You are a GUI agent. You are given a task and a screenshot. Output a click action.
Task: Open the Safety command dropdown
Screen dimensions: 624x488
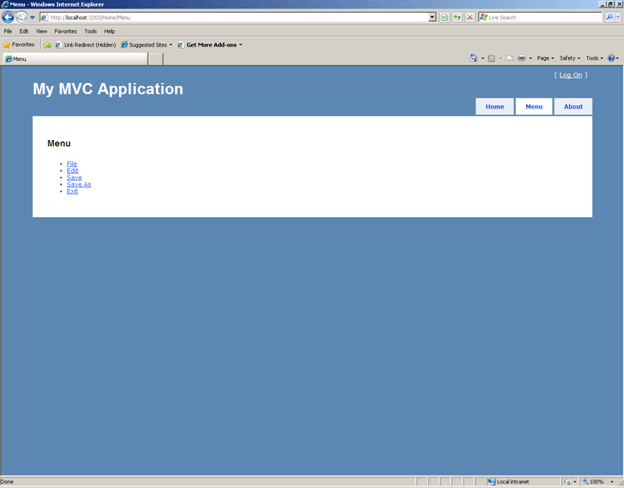[569, 58]
